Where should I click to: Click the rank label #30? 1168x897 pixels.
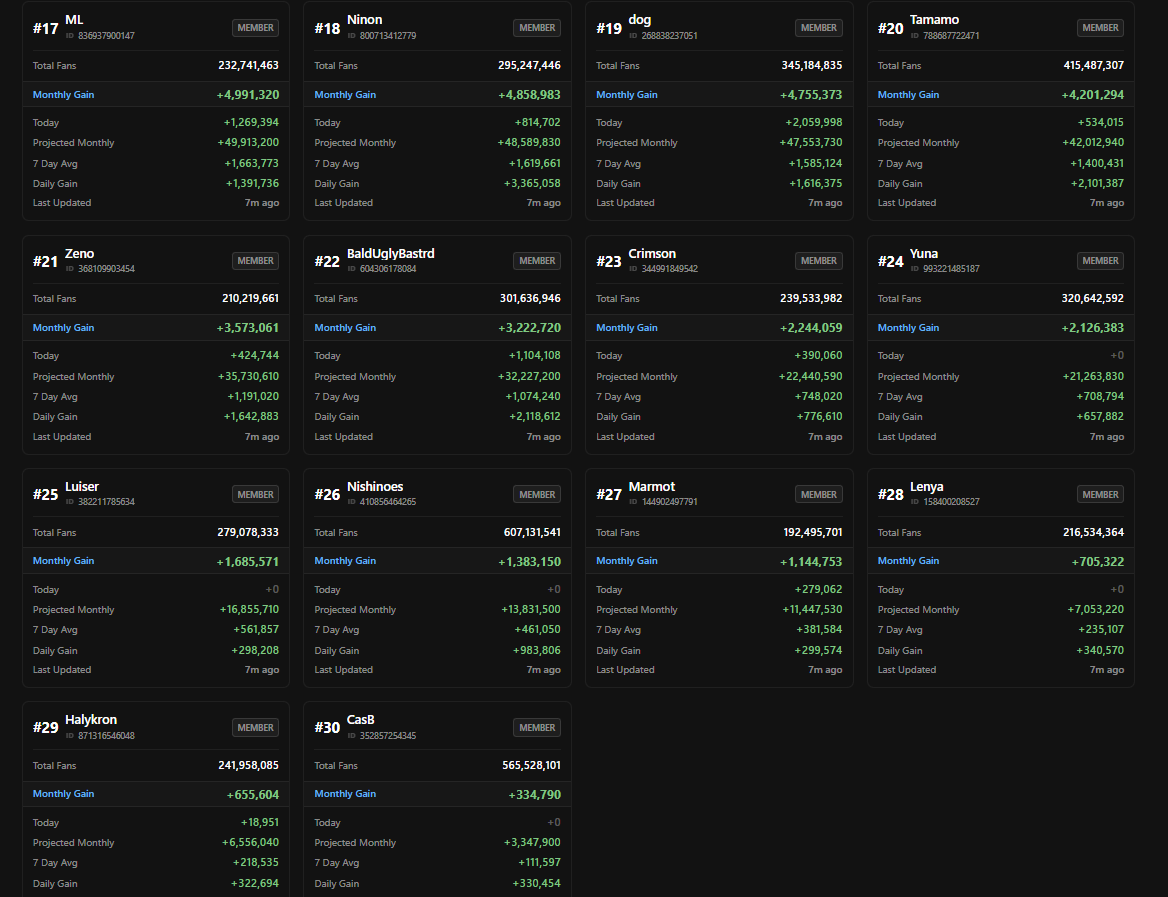pos(327,728)
